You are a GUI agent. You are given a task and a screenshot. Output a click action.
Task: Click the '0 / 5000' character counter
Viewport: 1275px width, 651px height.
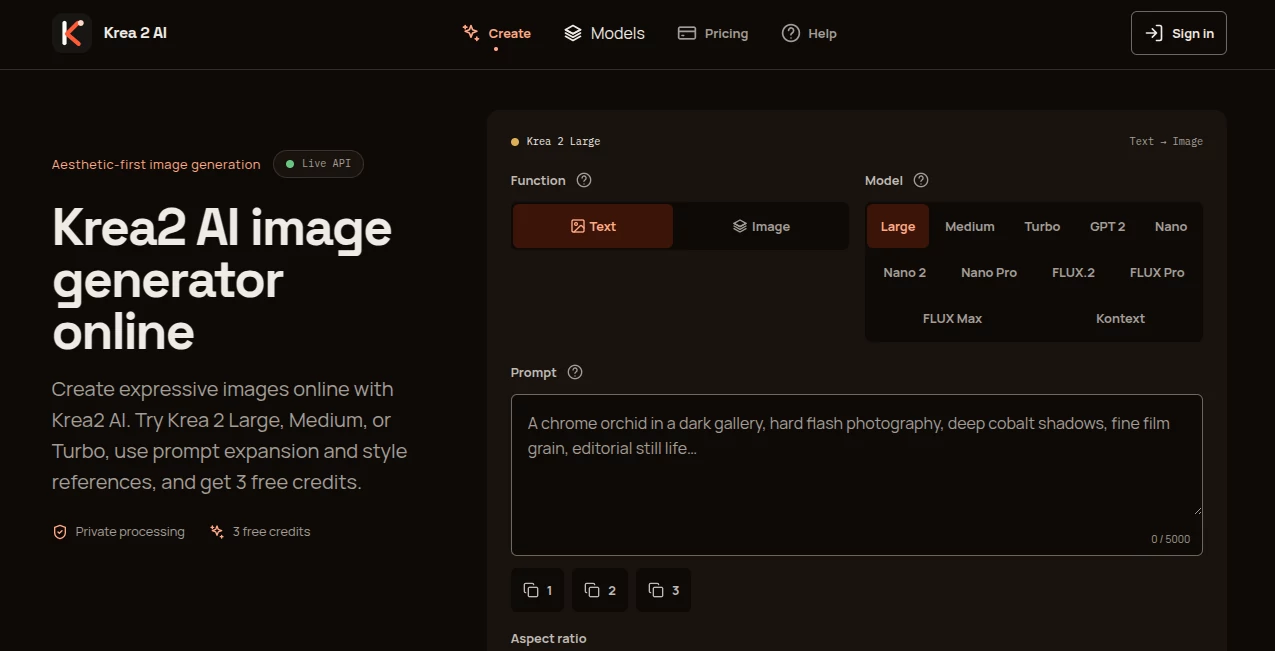1170,539
